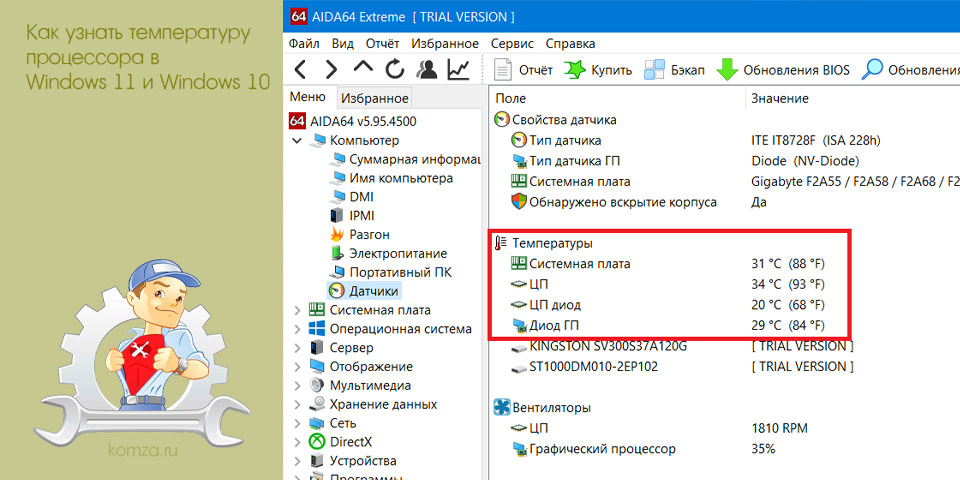Click the Бэкап toolbar button
The width and height of the screenshot is (960, 480).
675,70
